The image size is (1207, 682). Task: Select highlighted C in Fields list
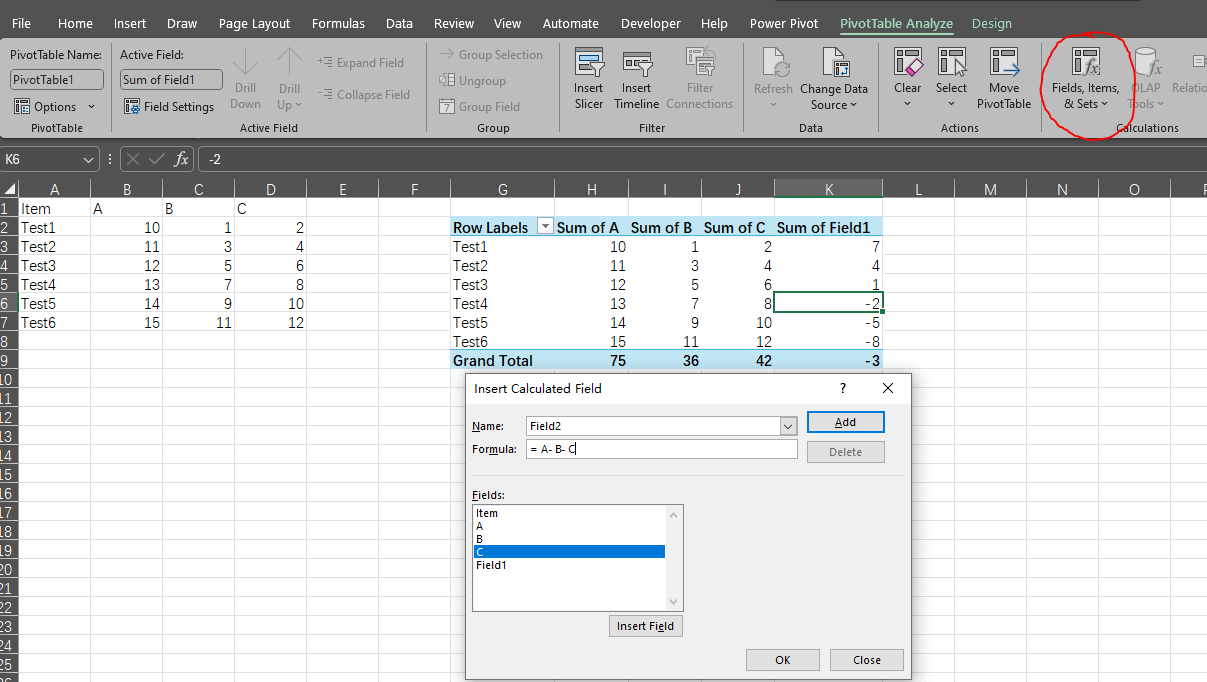tap(569, 552)
